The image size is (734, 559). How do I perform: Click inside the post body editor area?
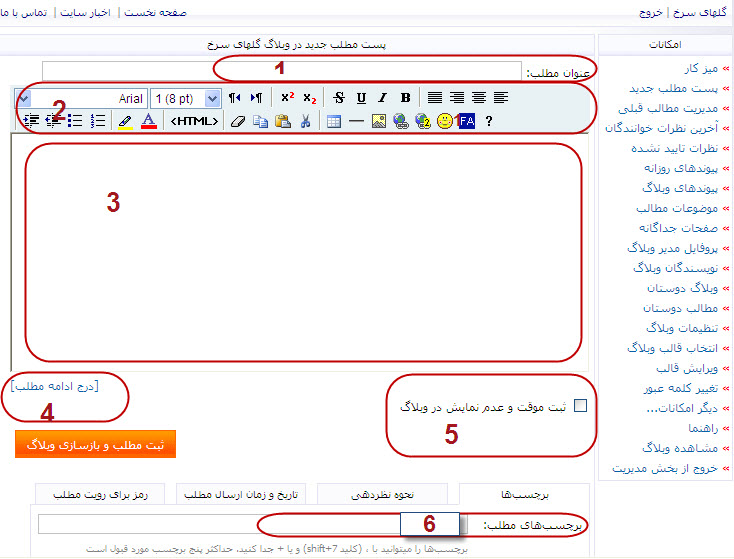click(x=300, y=252)
